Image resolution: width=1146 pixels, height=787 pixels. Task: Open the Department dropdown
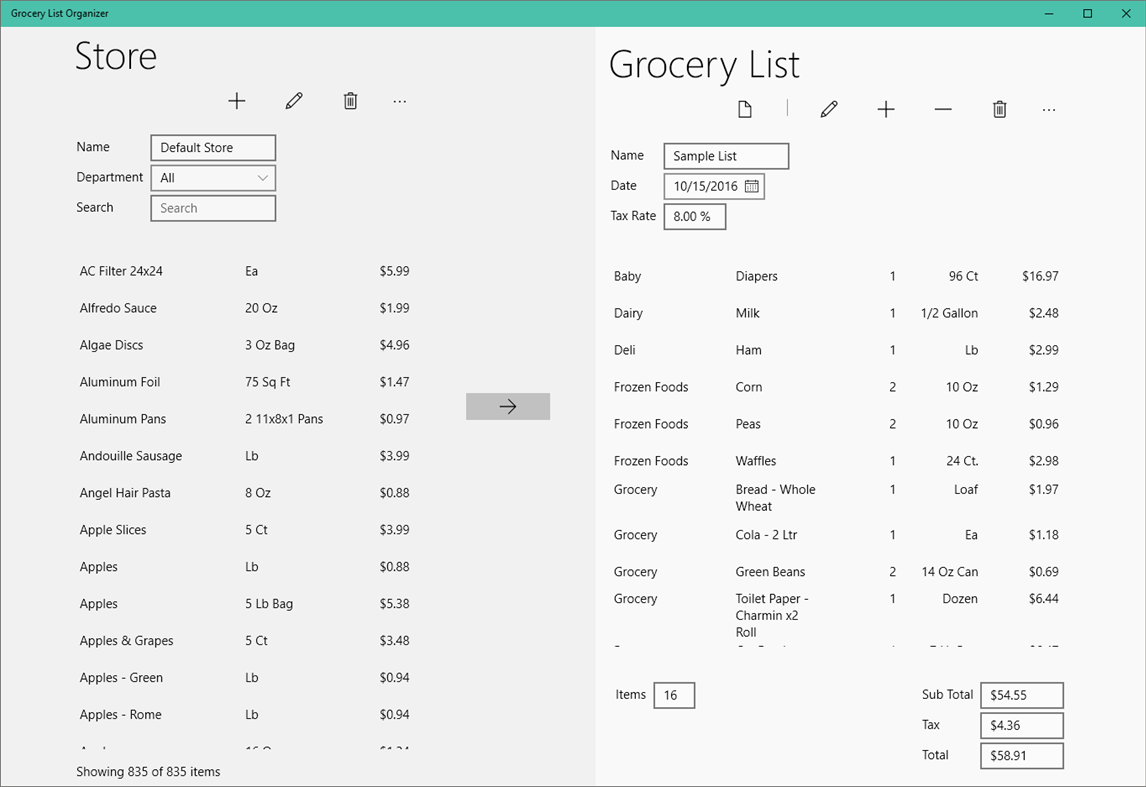[x=212, y=177]
